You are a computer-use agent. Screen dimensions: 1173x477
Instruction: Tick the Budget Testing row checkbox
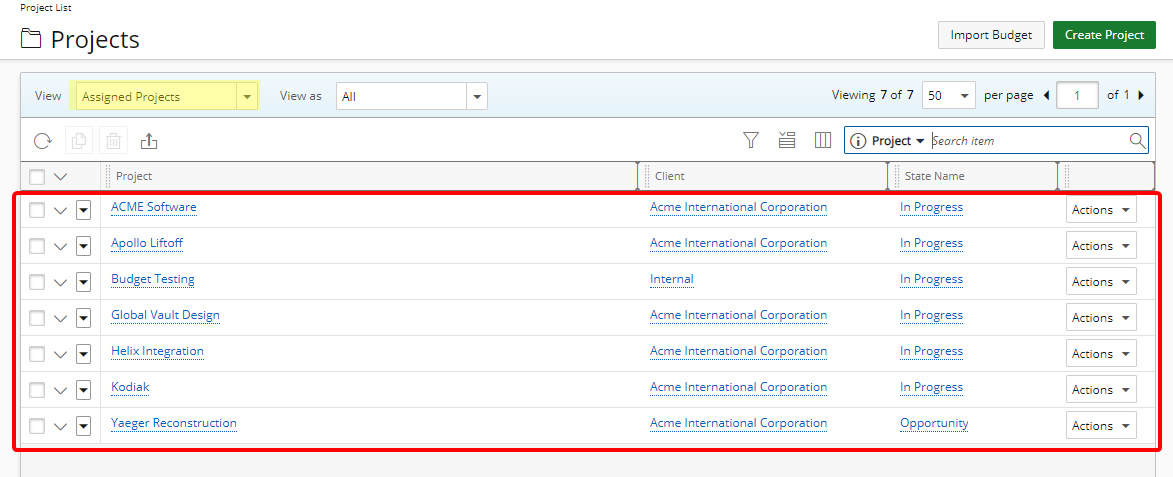[x=37, y=282]
